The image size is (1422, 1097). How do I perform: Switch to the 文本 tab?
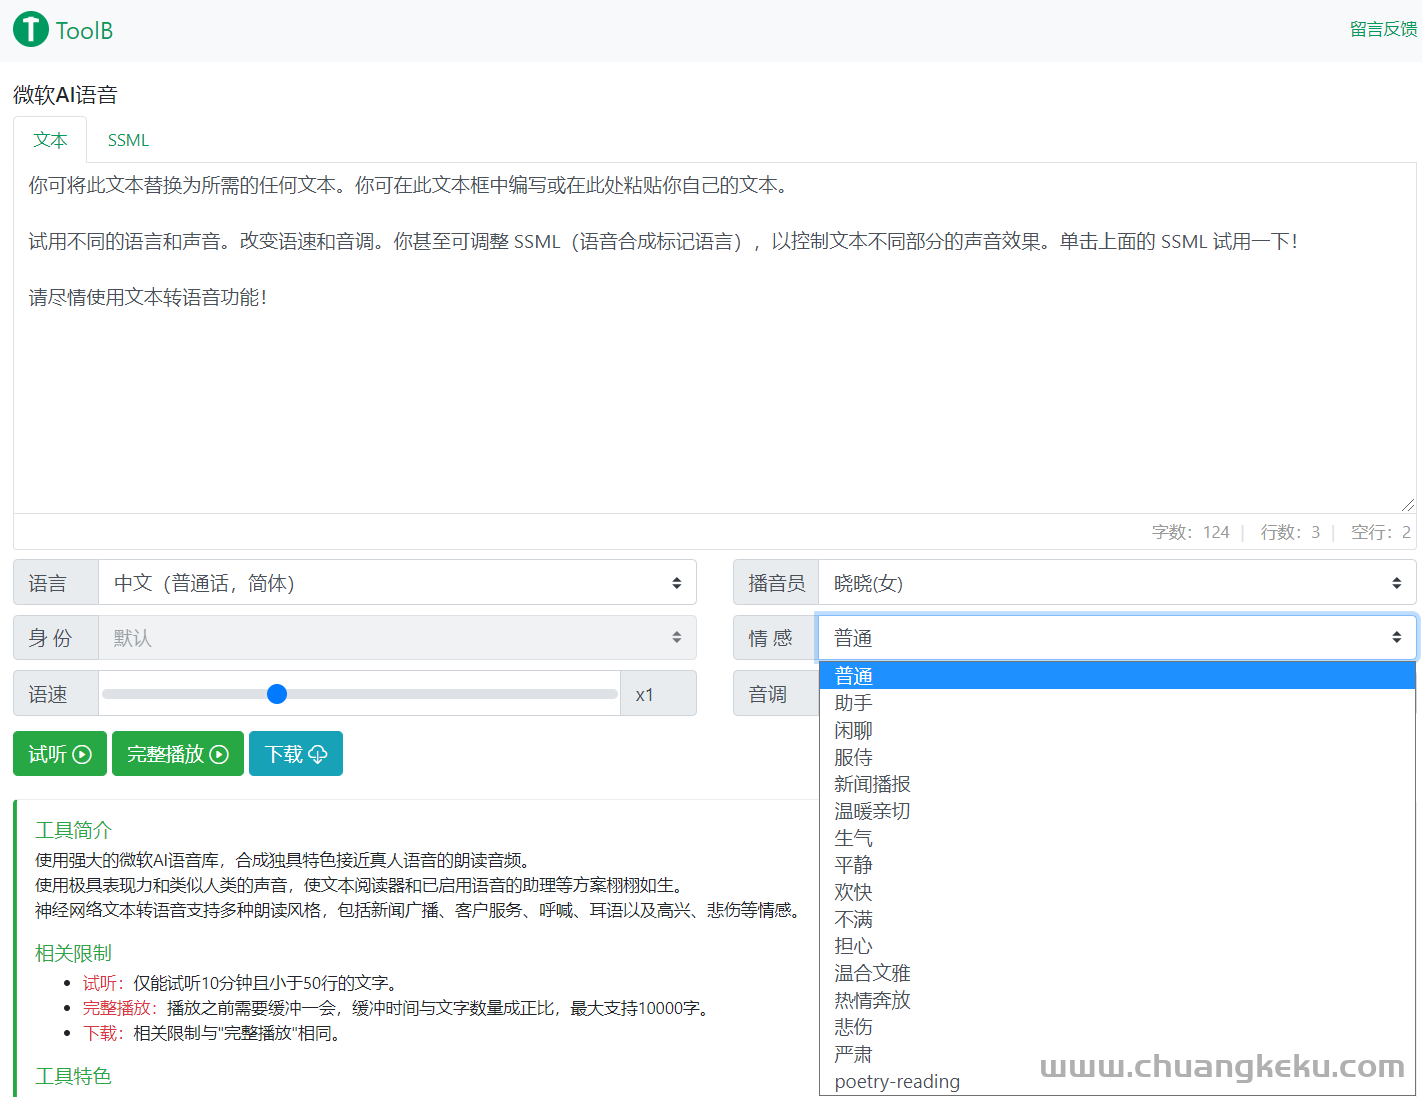tap(50, 140)
